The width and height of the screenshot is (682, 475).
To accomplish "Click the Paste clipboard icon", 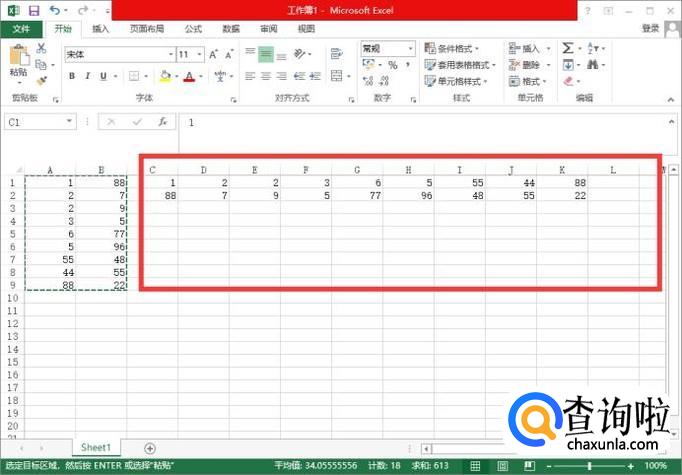I will tap(19, 56).
